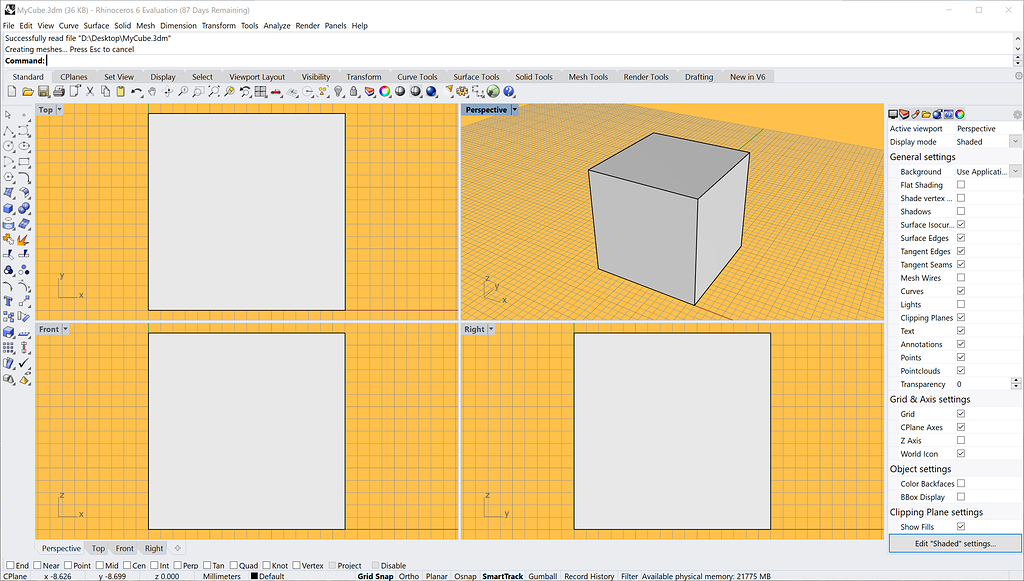Select the arrow selection tool
Screen dimensions: 1024x581
pyautogui.click(x=8, y=114)
